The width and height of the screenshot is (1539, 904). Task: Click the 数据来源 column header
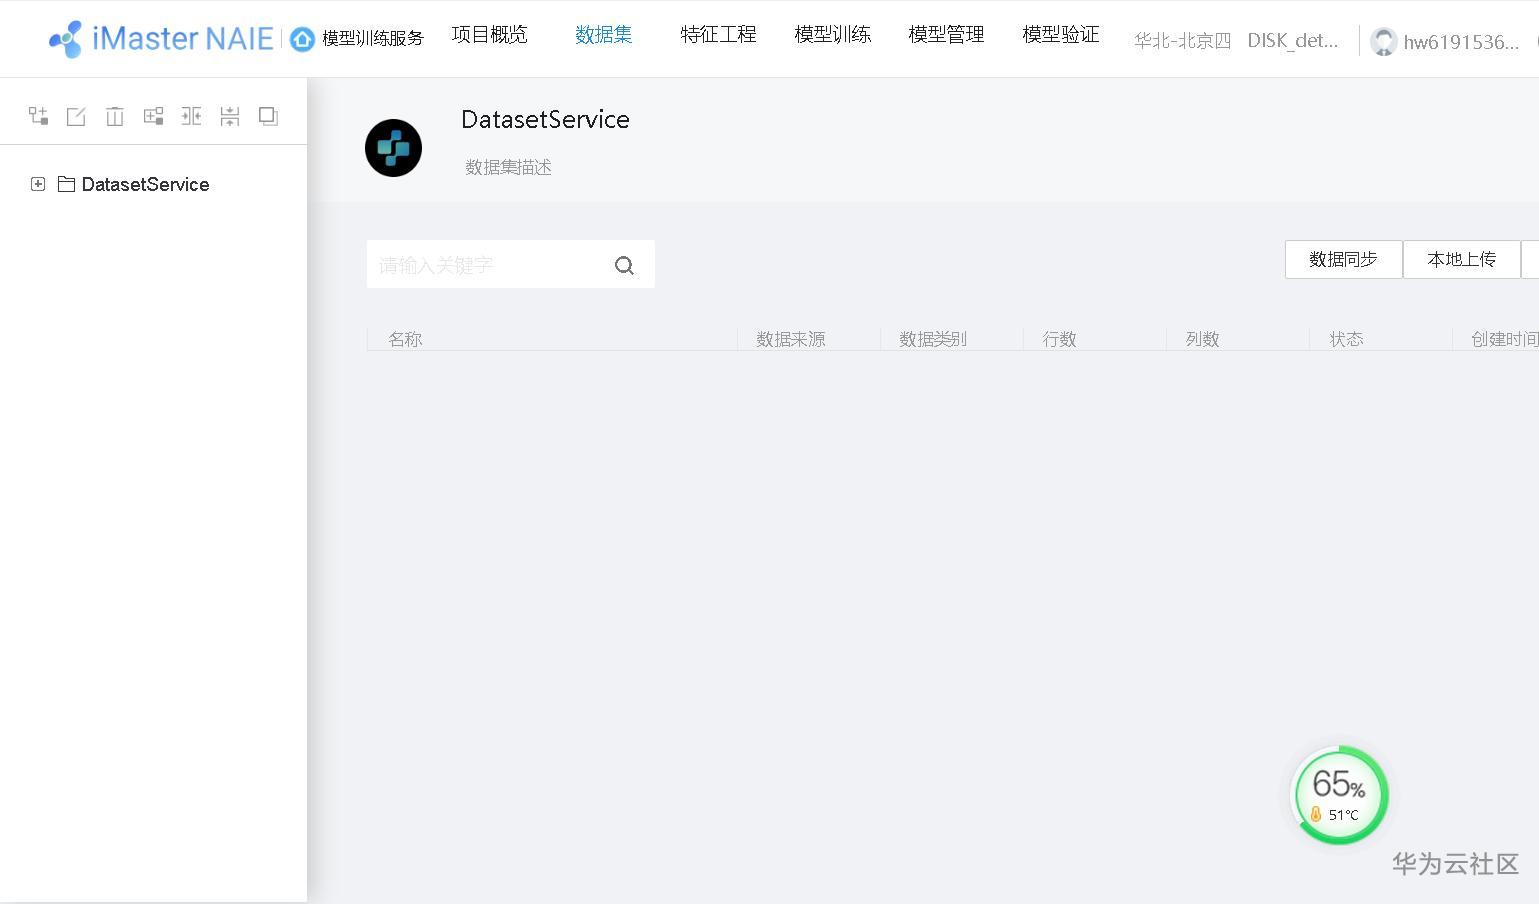(x=790, y=339)
